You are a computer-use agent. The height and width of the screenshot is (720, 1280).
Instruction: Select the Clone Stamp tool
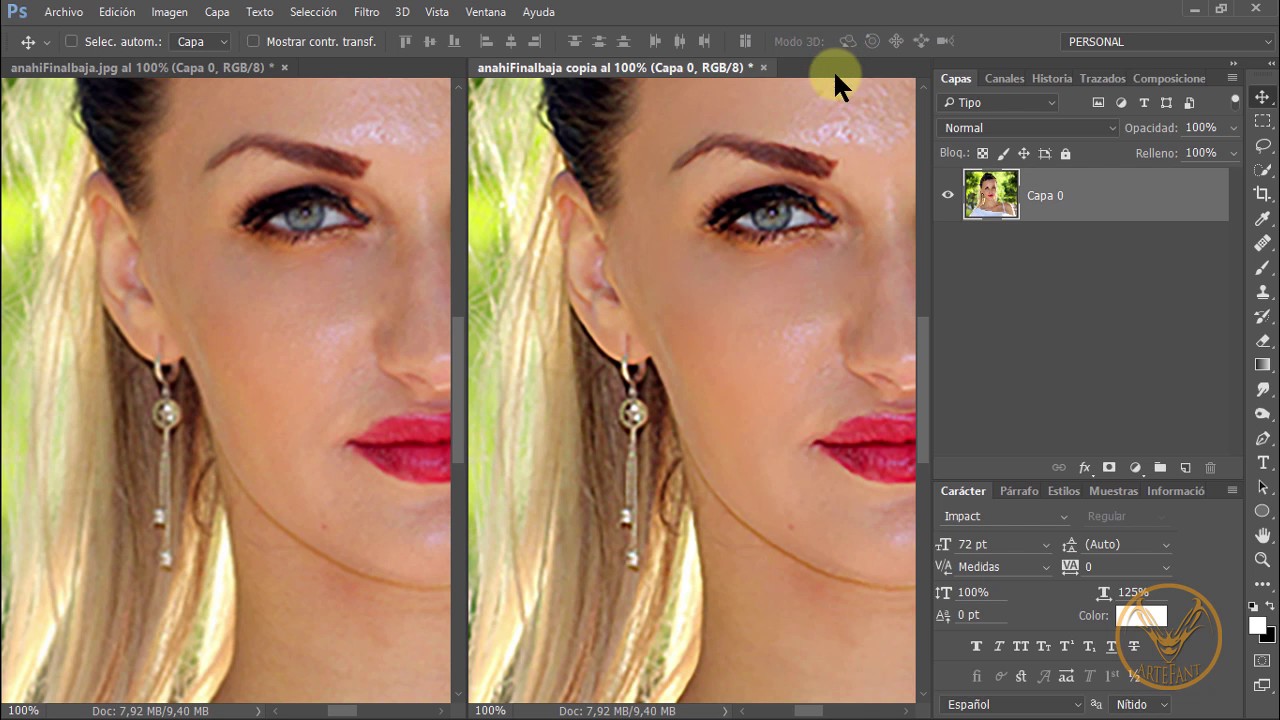pos(1262,292)
